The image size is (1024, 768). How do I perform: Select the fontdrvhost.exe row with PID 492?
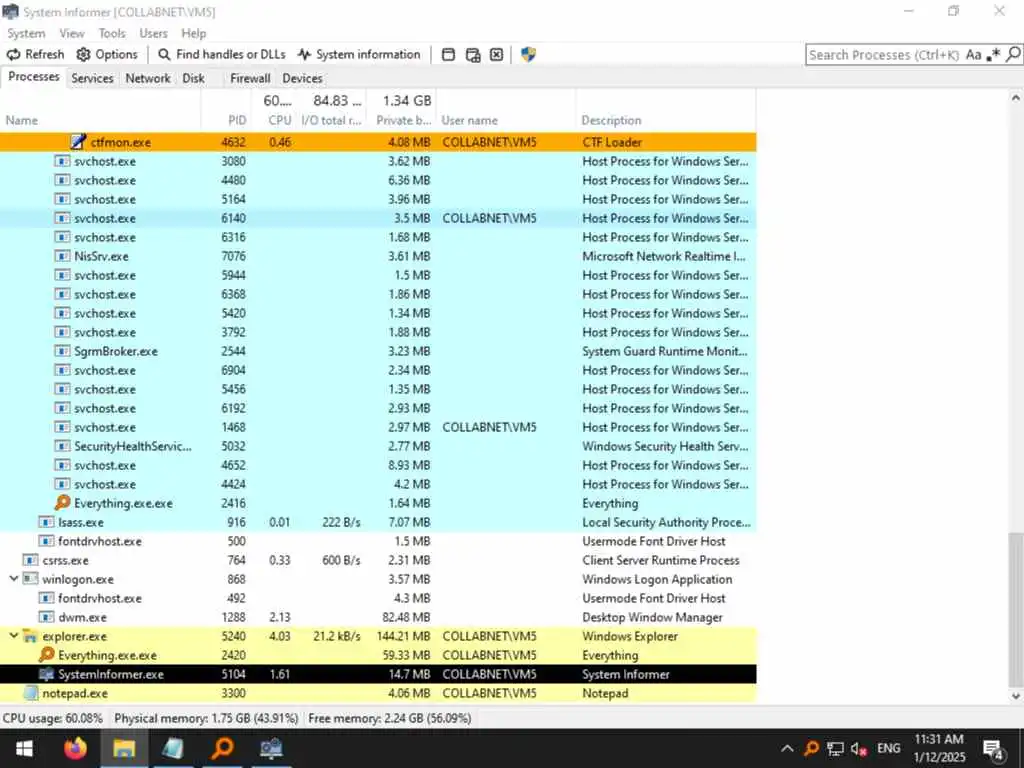click(378, 598)
